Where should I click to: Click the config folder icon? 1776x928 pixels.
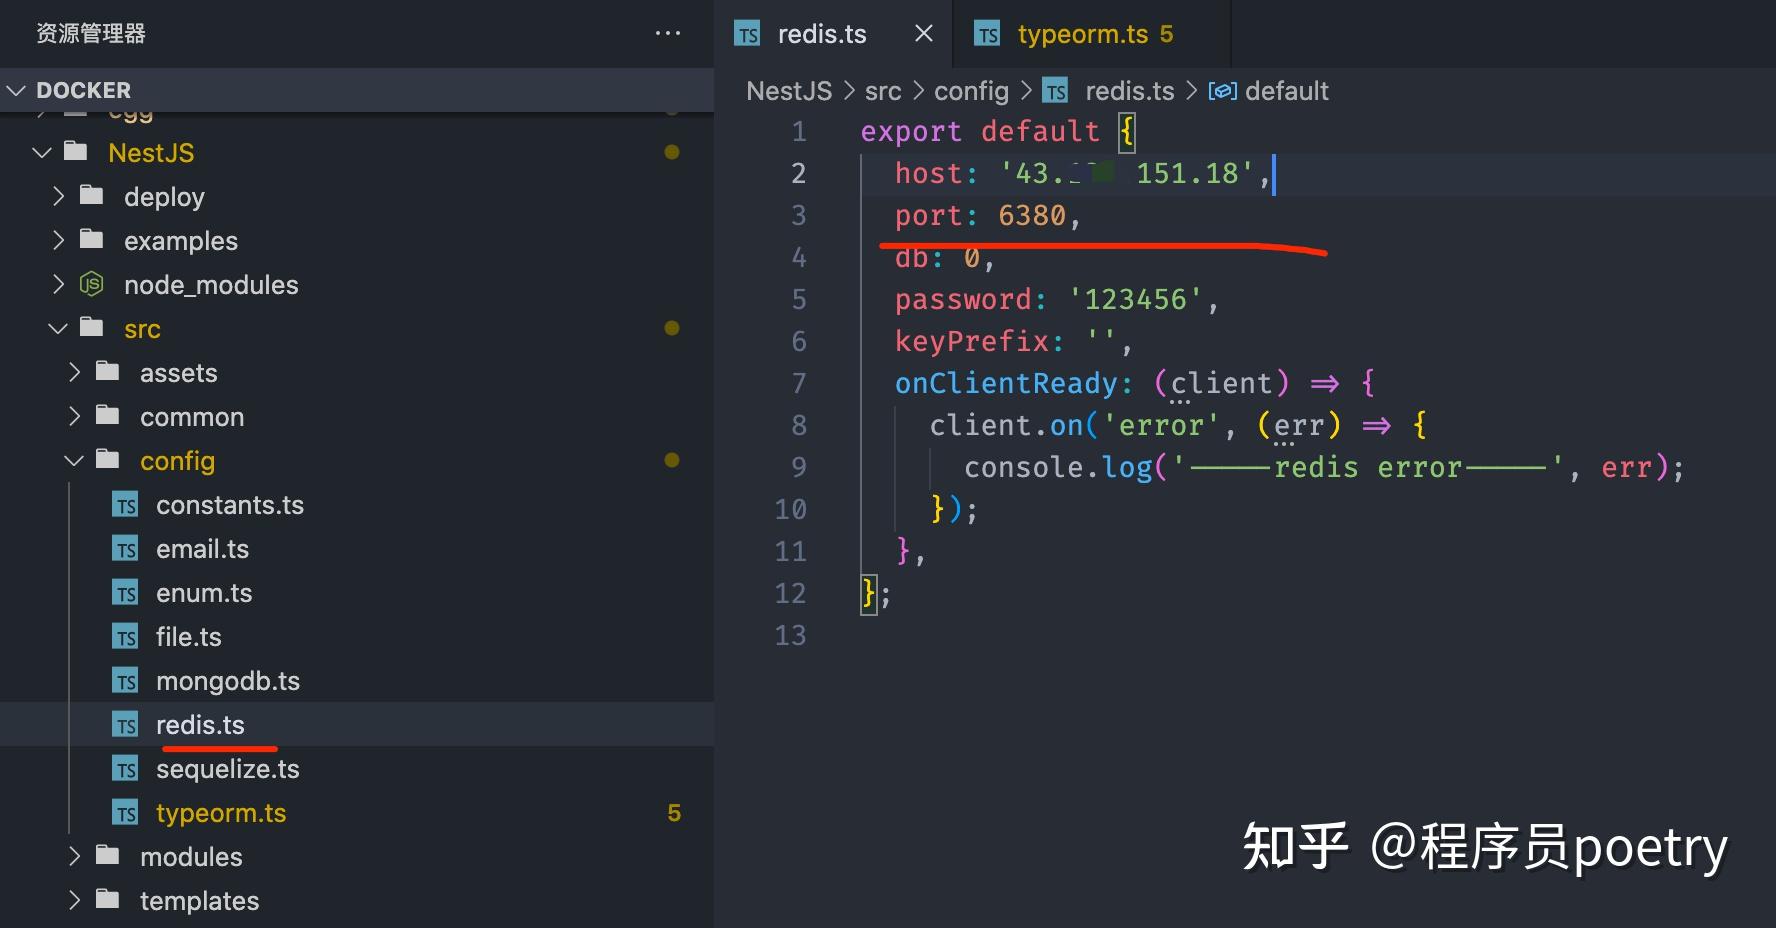107,460
